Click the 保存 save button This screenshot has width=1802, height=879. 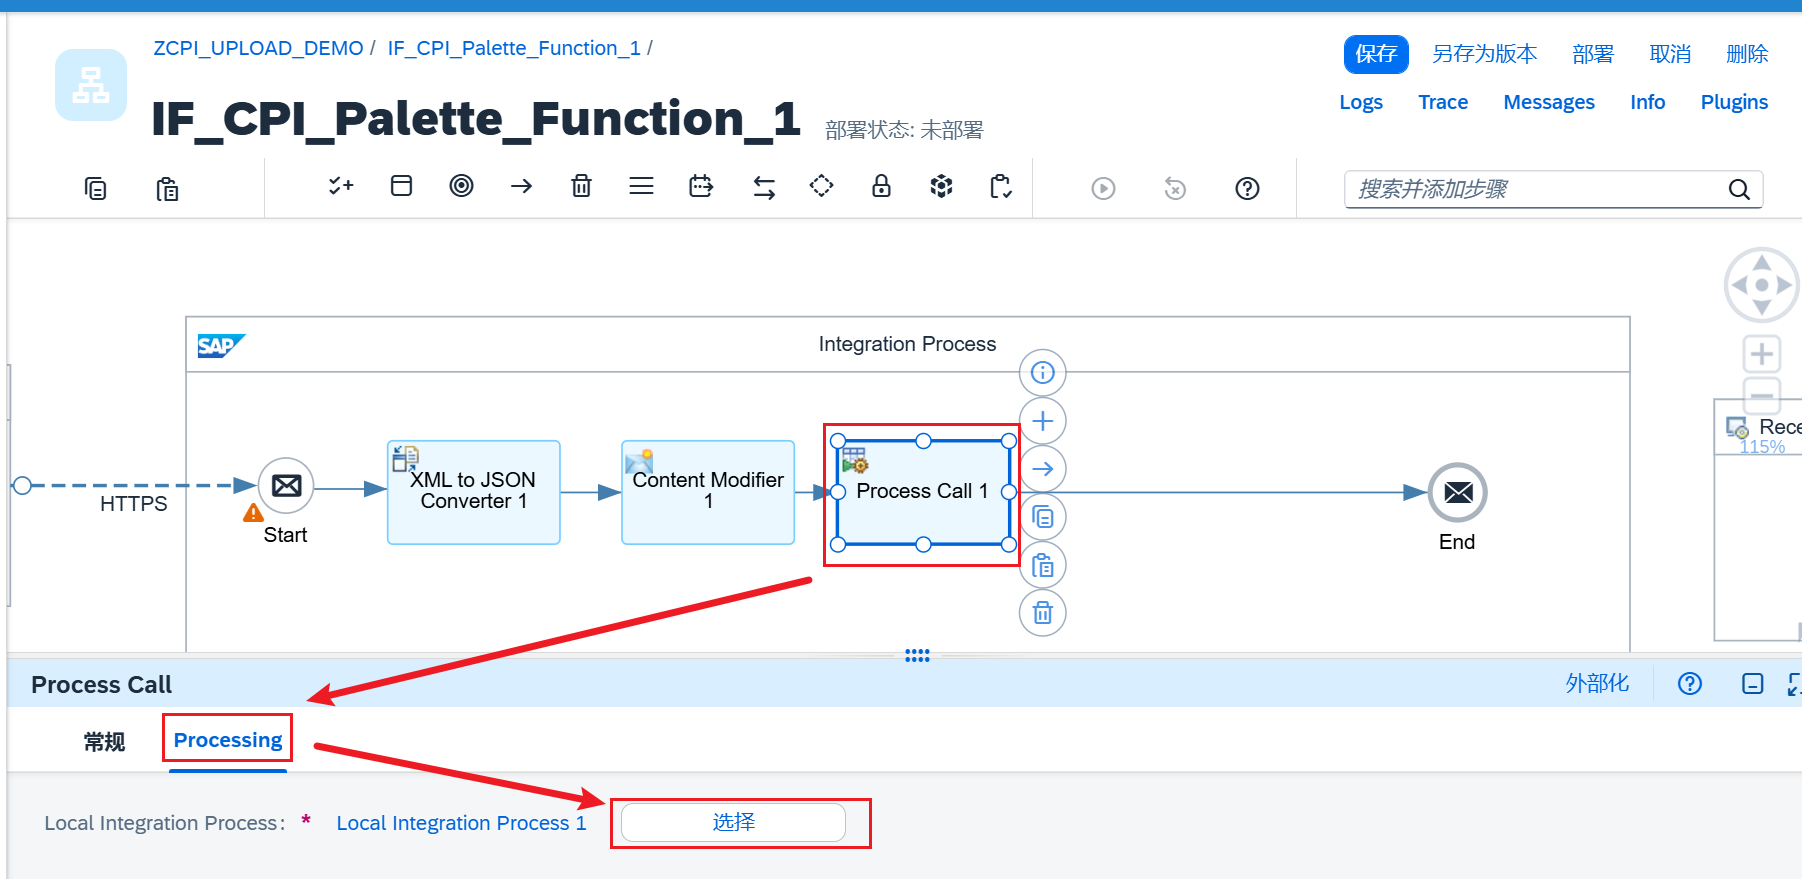(1375, 54)
